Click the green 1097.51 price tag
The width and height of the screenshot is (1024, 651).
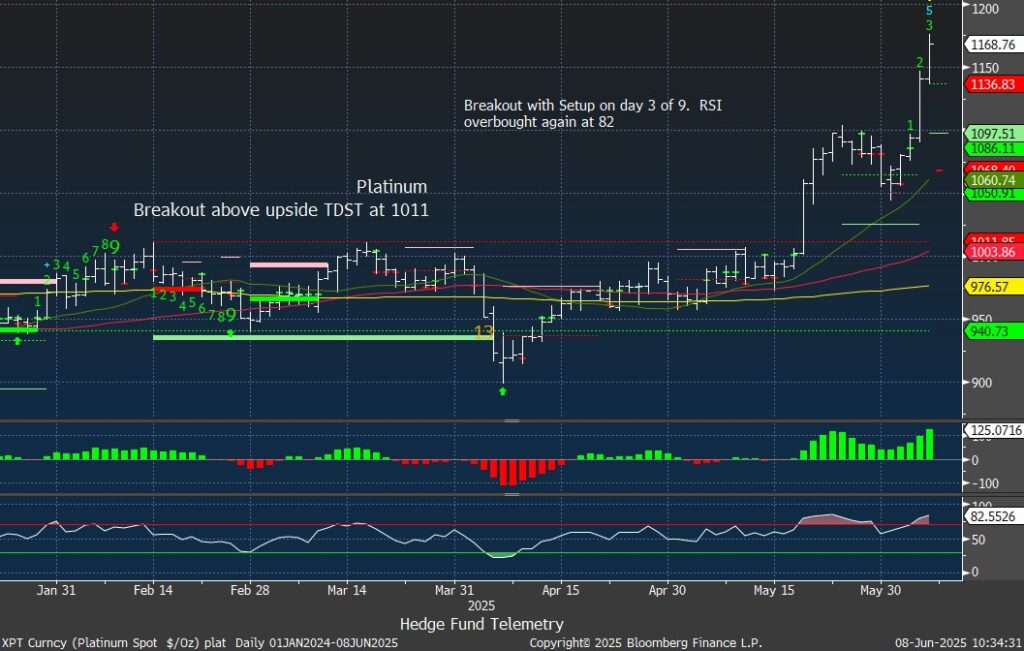click(992, 133)
